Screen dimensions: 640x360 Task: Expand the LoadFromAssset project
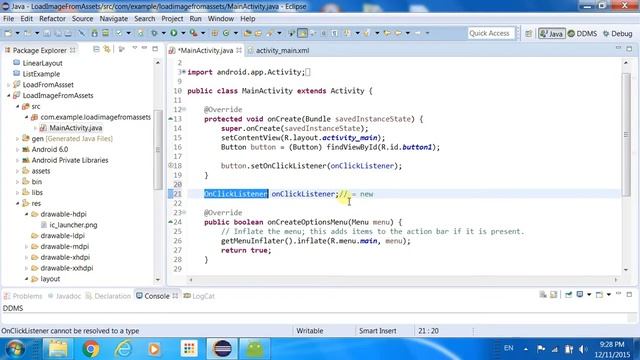tap(9, 85)
